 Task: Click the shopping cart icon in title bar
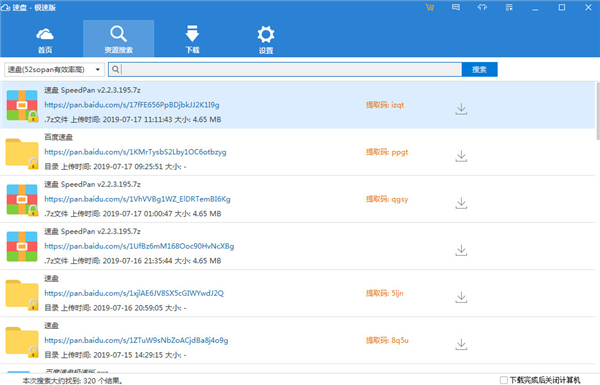click(429, 7)
